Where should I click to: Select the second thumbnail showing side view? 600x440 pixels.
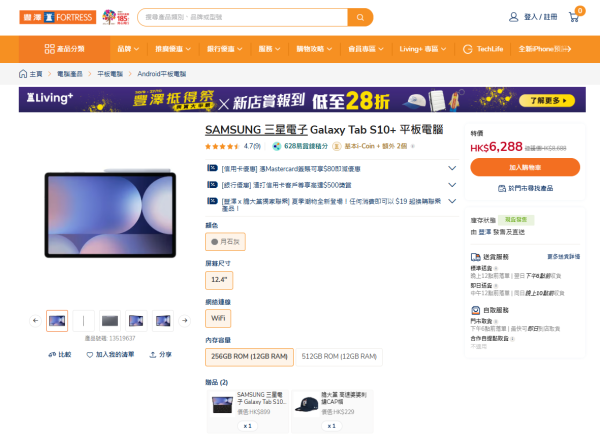point(83,321)
